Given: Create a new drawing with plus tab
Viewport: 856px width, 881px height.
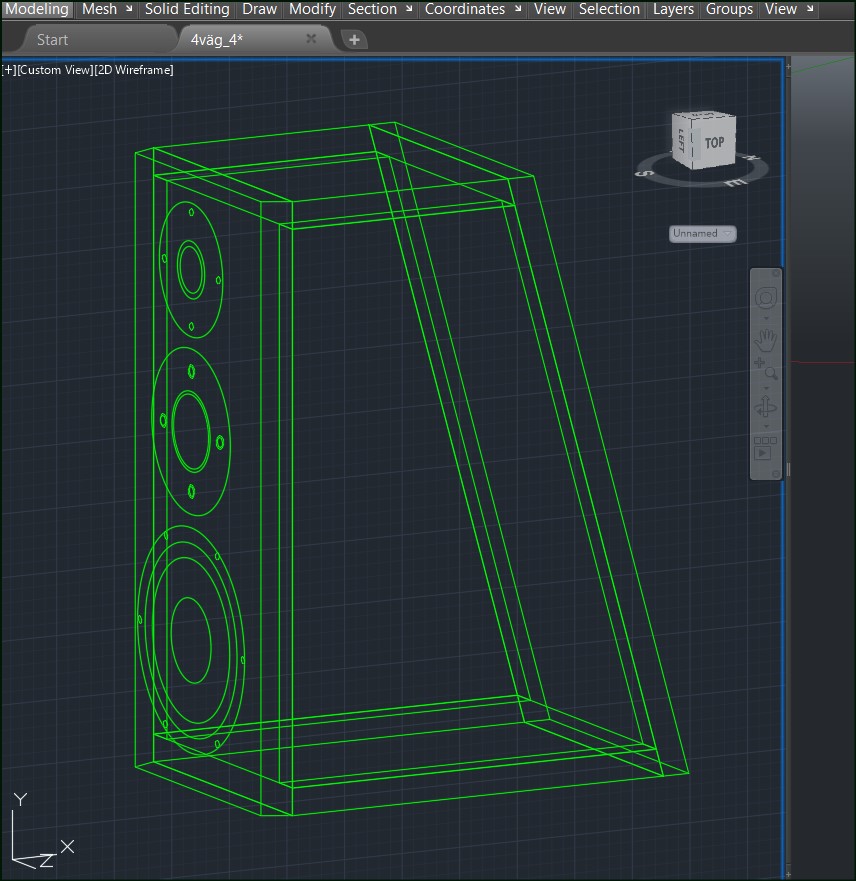Looking at the screenshot, I should pyautogui.click(x=354, y=40).
